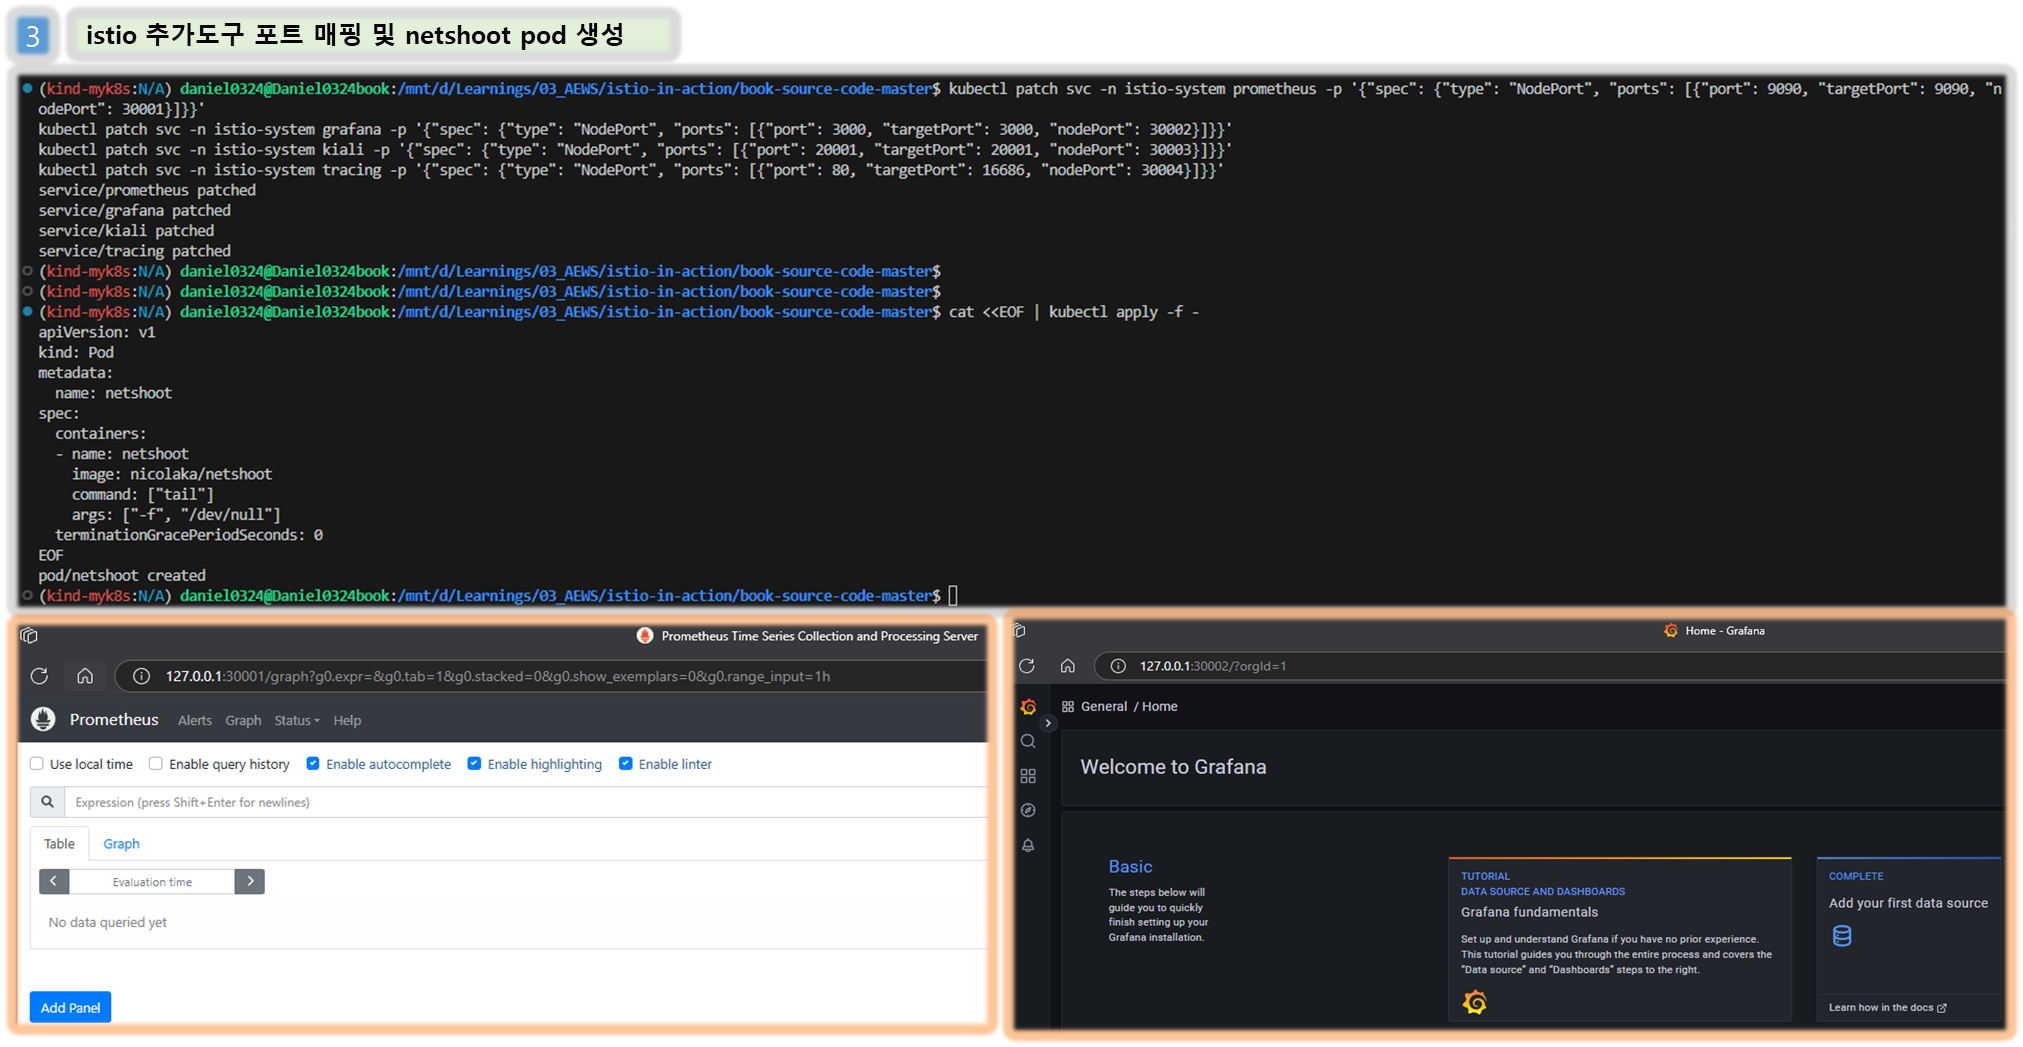This screenshot has width=2023, height=1047.
Task: Open Graph in the Prometheus navbar
Action: (243, 720)
